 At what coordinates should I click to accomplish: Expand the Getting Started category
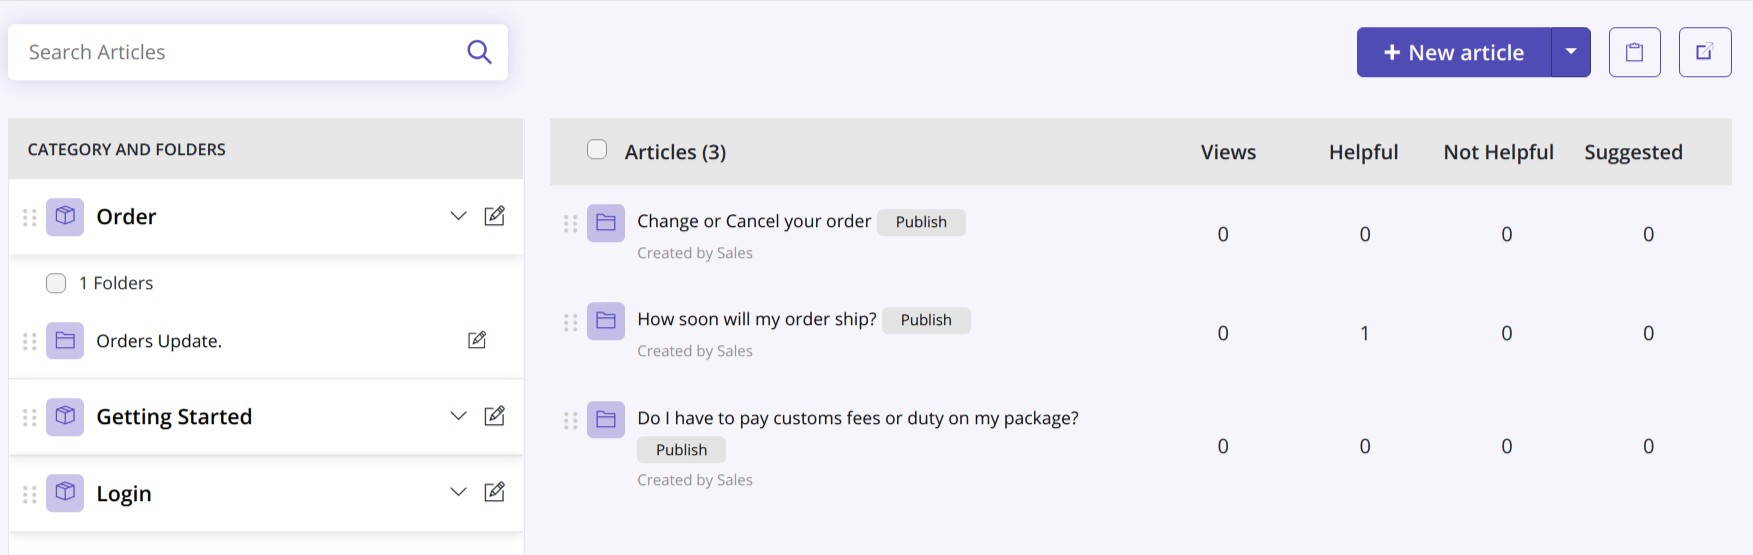tap(458, 416)
